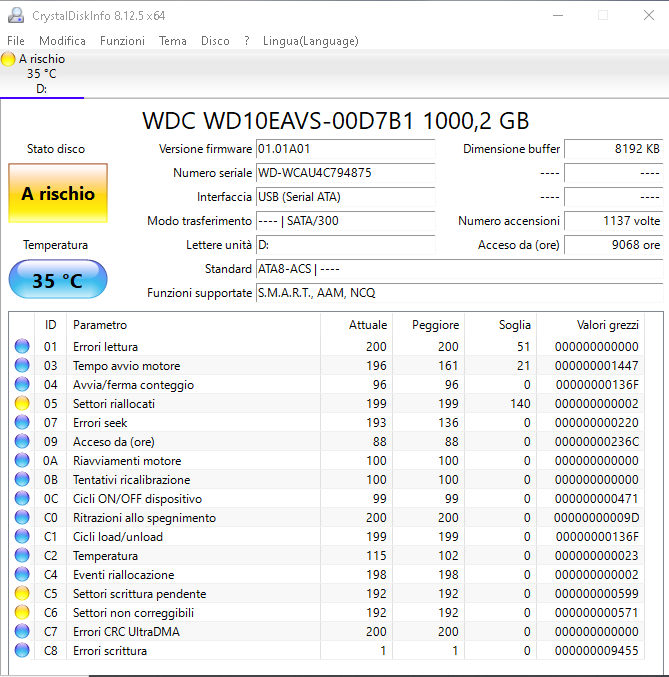The image size is (669, 677).
Task: Click the Modo trasferimento field SATA/300
Action: click(x=345, y=221)
